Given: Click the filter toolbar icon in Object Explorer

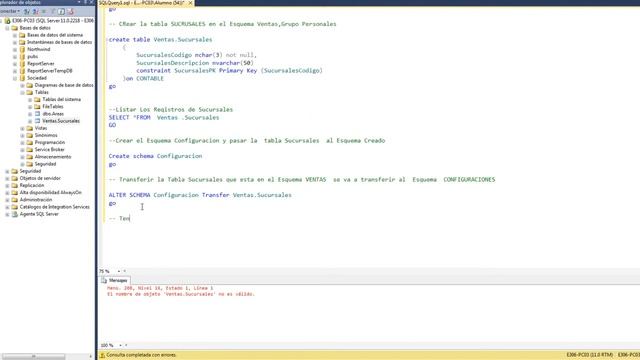Looking at the screenshot, I should click(53, 11).
